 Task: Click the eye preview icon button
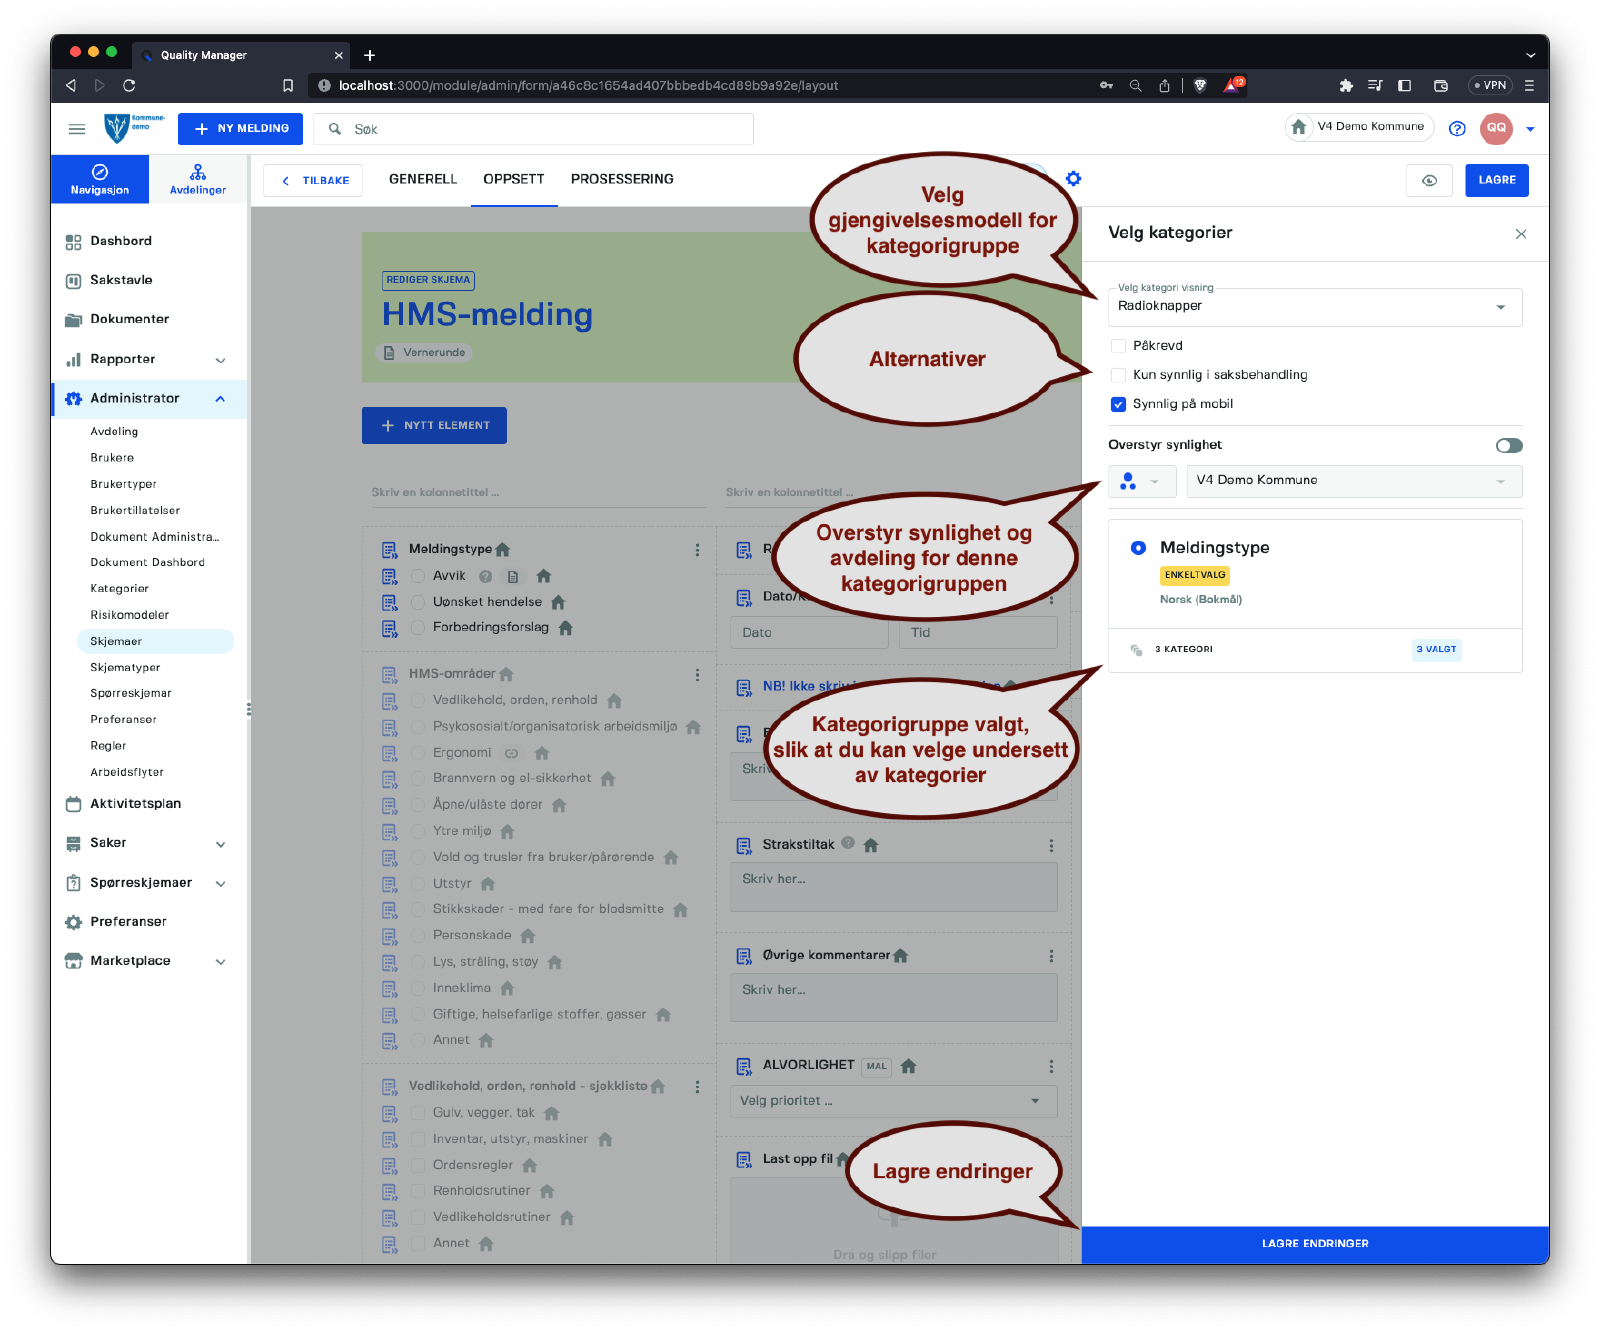point(1429,180)
